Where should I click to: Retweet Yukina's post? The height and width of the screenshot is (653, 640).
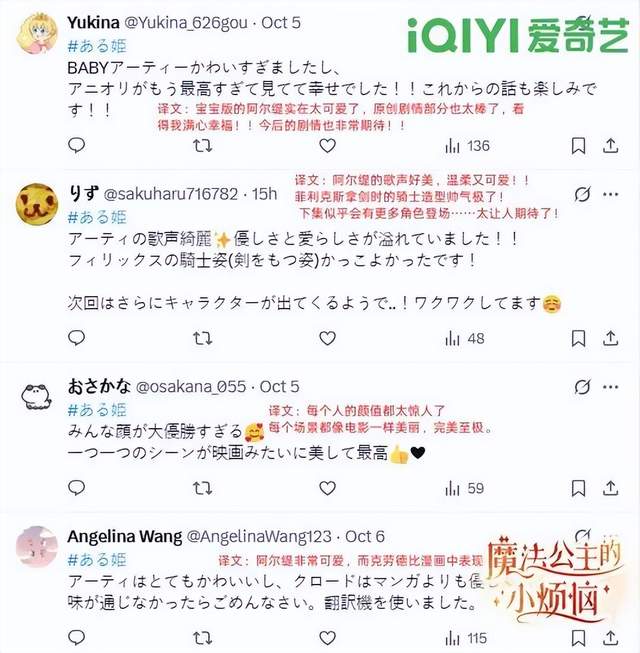coord(202,146)
